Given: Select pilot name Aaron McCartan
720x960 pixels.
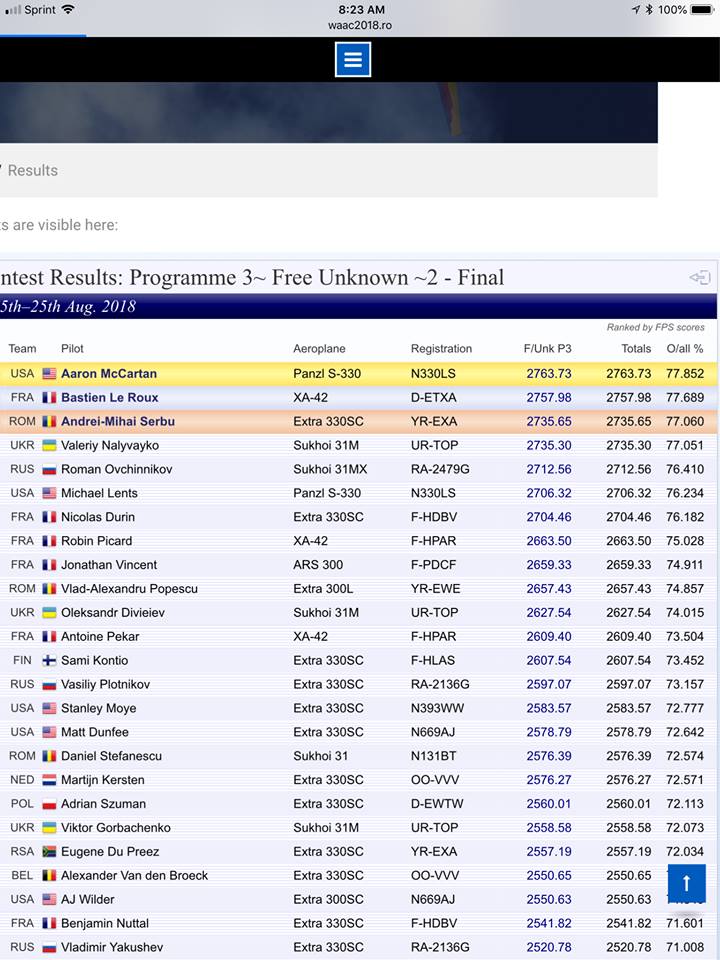Looking at the screenshot, I should tap(109, 373).
